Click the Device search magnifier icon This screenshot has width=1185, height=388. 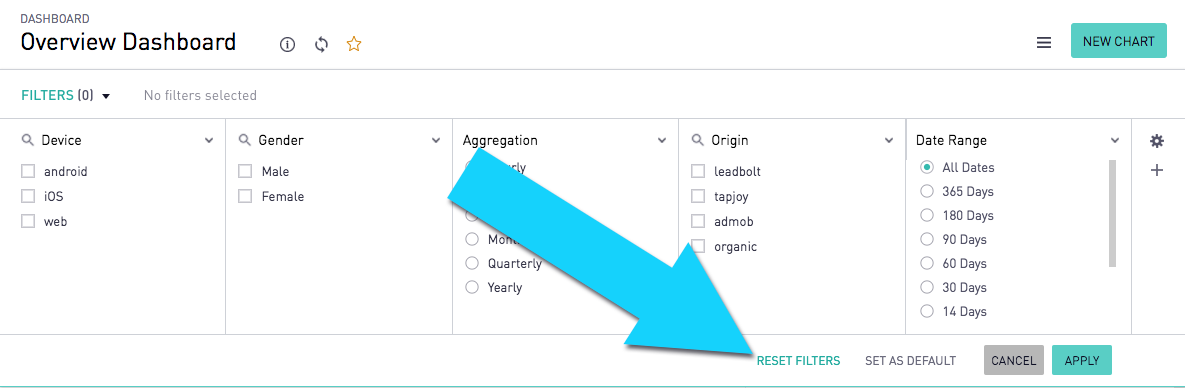(28, 140)
